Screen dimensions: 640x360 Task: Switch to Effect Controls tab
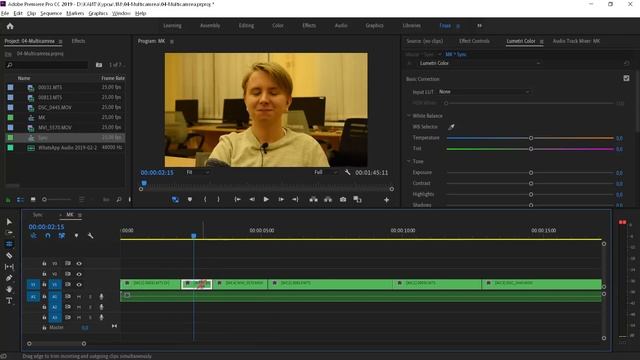474,41
